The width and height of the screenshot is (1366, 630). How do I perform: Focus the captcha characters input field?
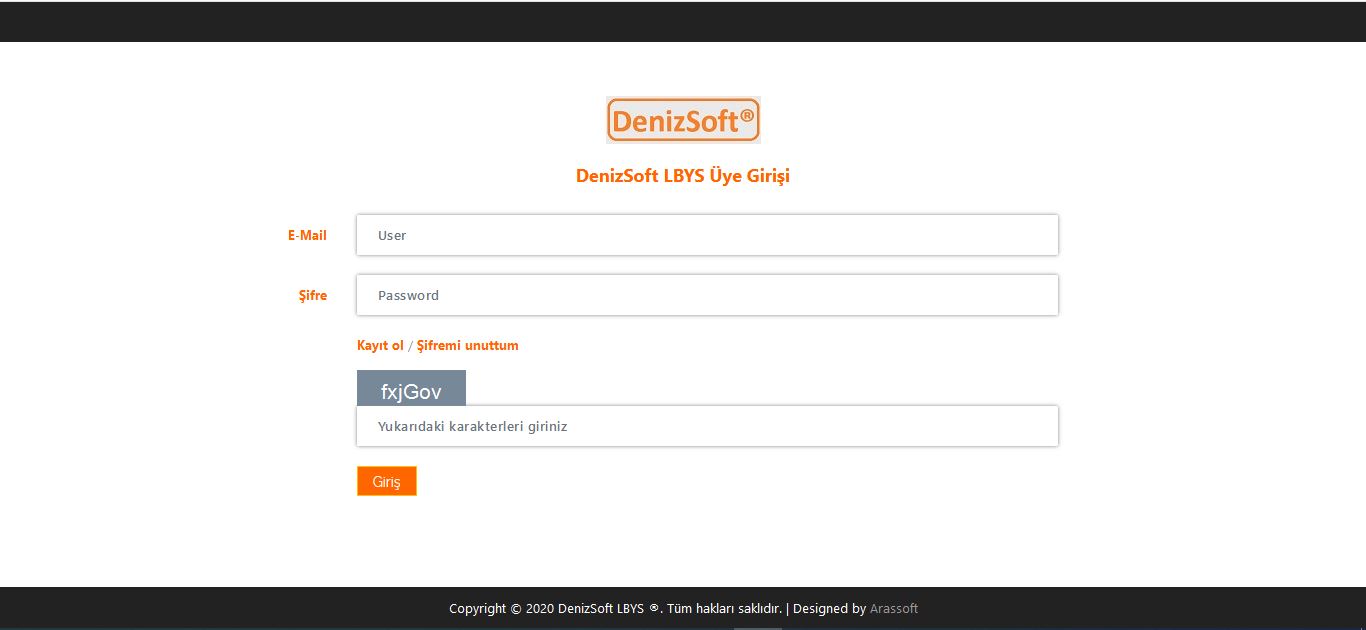pyautogui.click(x=707, y=426)
